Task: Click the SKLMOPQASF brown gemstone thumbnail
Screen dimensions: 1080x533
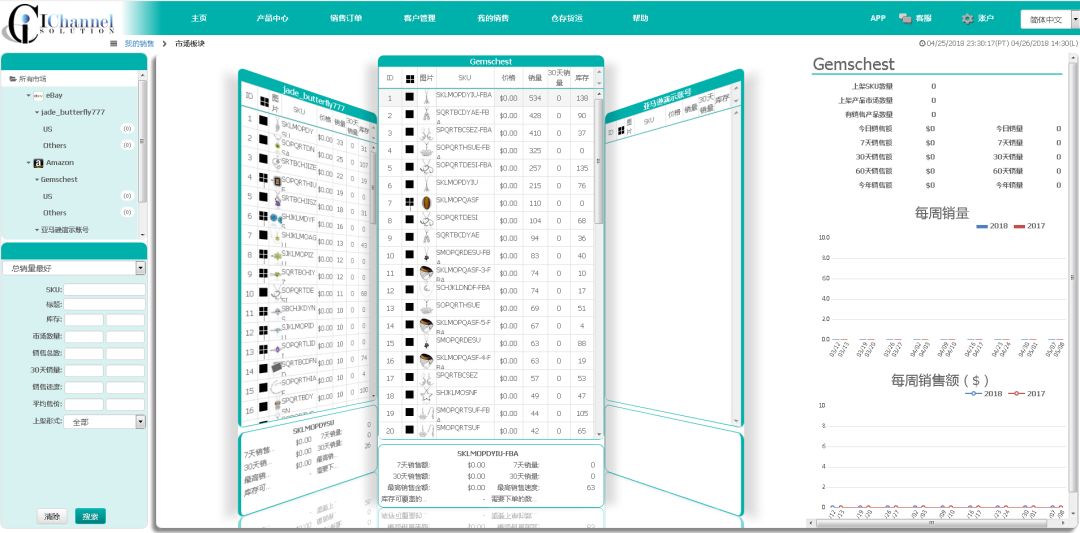Action: click(x=426, y=202)
